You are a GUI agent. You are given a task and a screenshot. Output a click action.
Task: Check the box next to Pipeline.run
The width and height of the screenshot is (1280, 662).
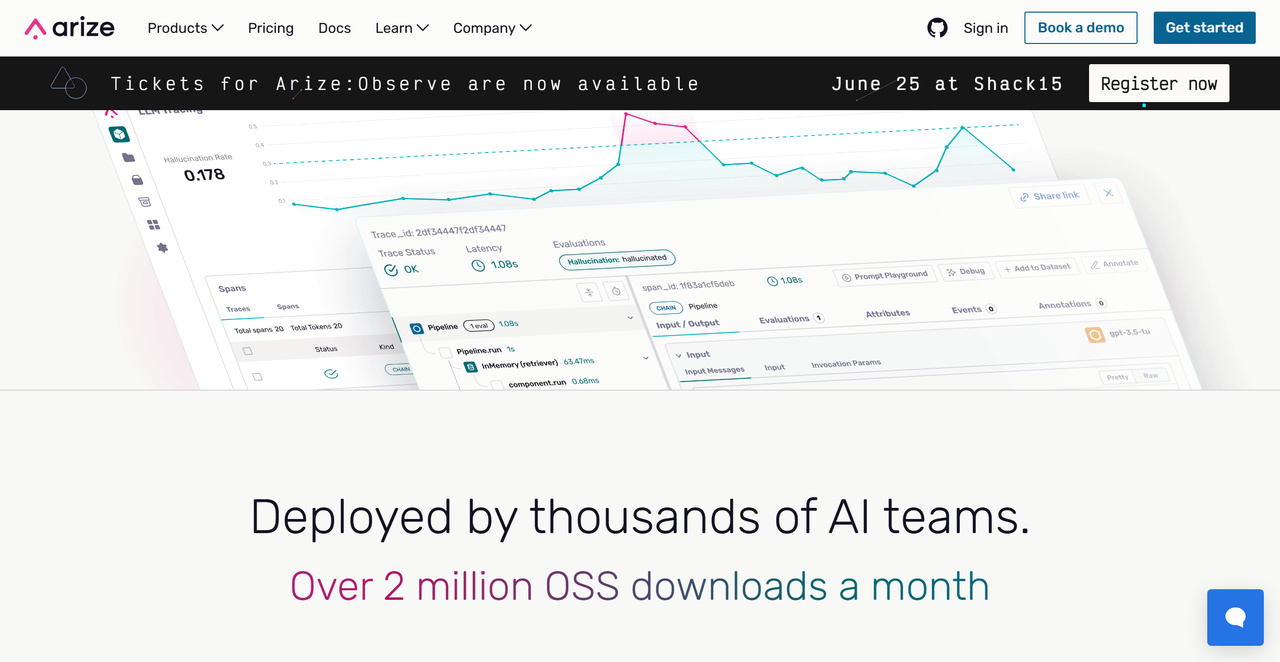pyautogui.click(x=445, y=351)
